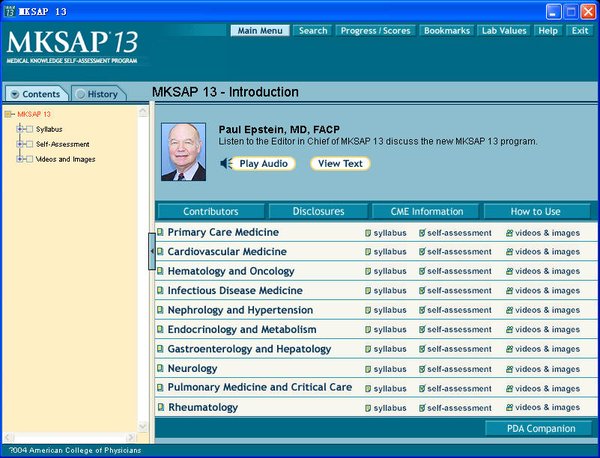Click the book icon before Infectious Disease Medicine
600x458 pixels.
click(x=160, y=290)
